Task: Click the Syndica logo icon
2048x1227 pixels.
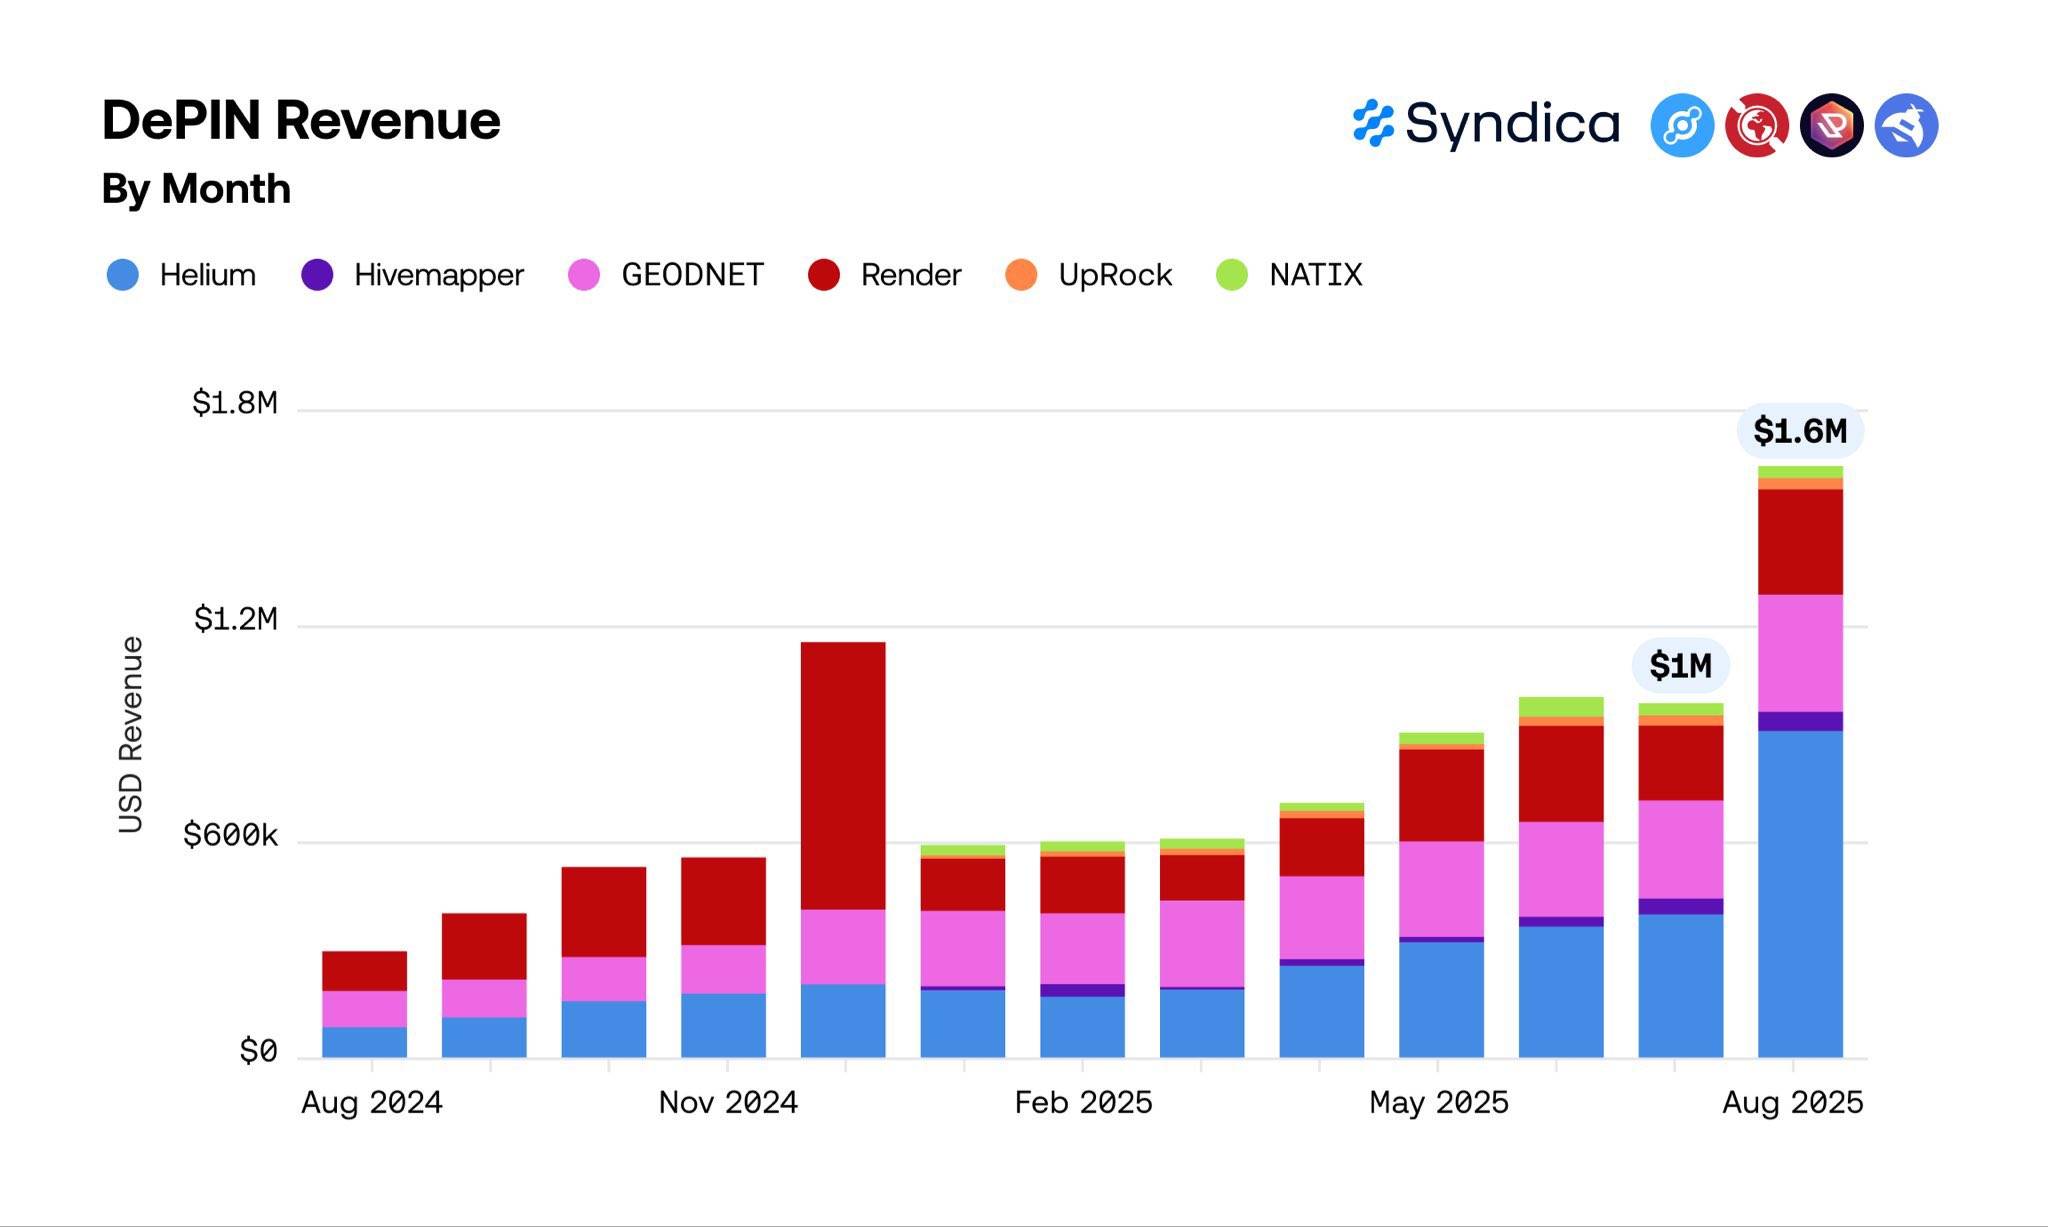Action: [x=1373, y=124]
